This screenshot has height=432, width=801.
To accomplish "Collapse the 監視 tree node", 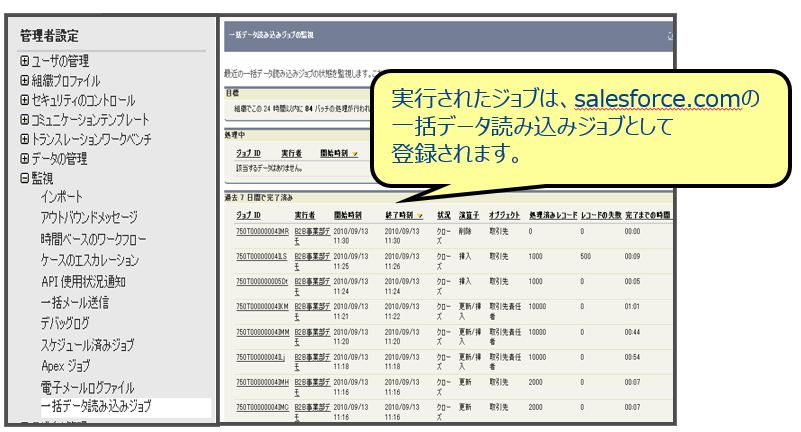I will click(x=25, y=178).
